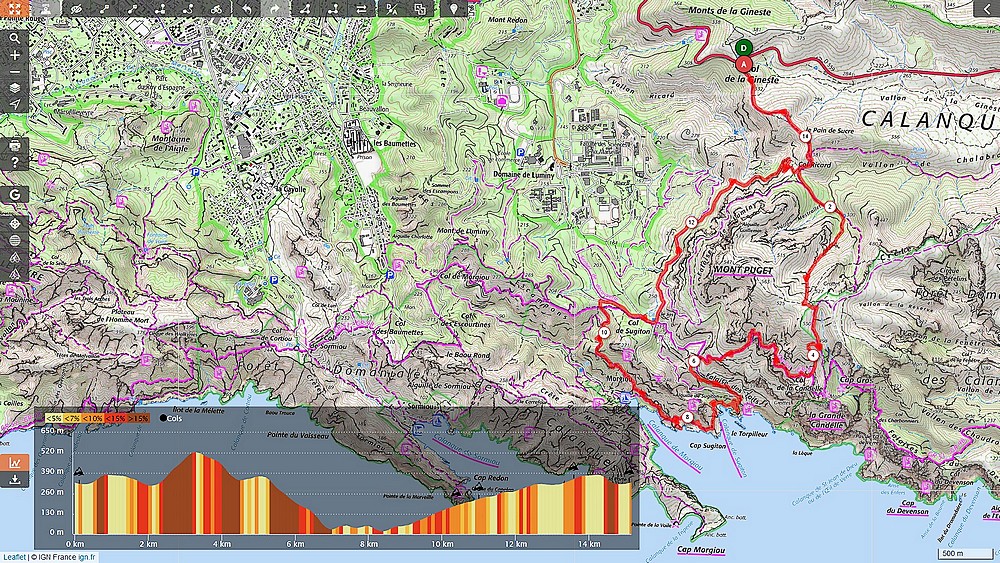Click the <10% slope legend swatch
The height and width of the screenshot is (563, 1000).
(x=94, y=418)
